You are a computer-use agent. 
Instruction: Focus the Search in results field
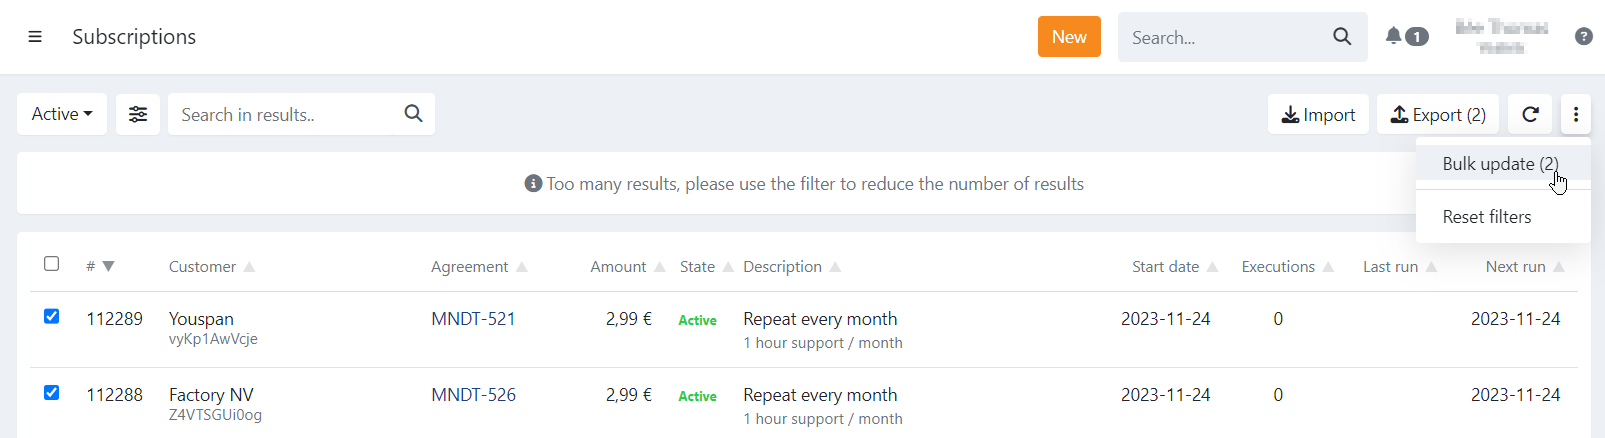coord(285,114)
